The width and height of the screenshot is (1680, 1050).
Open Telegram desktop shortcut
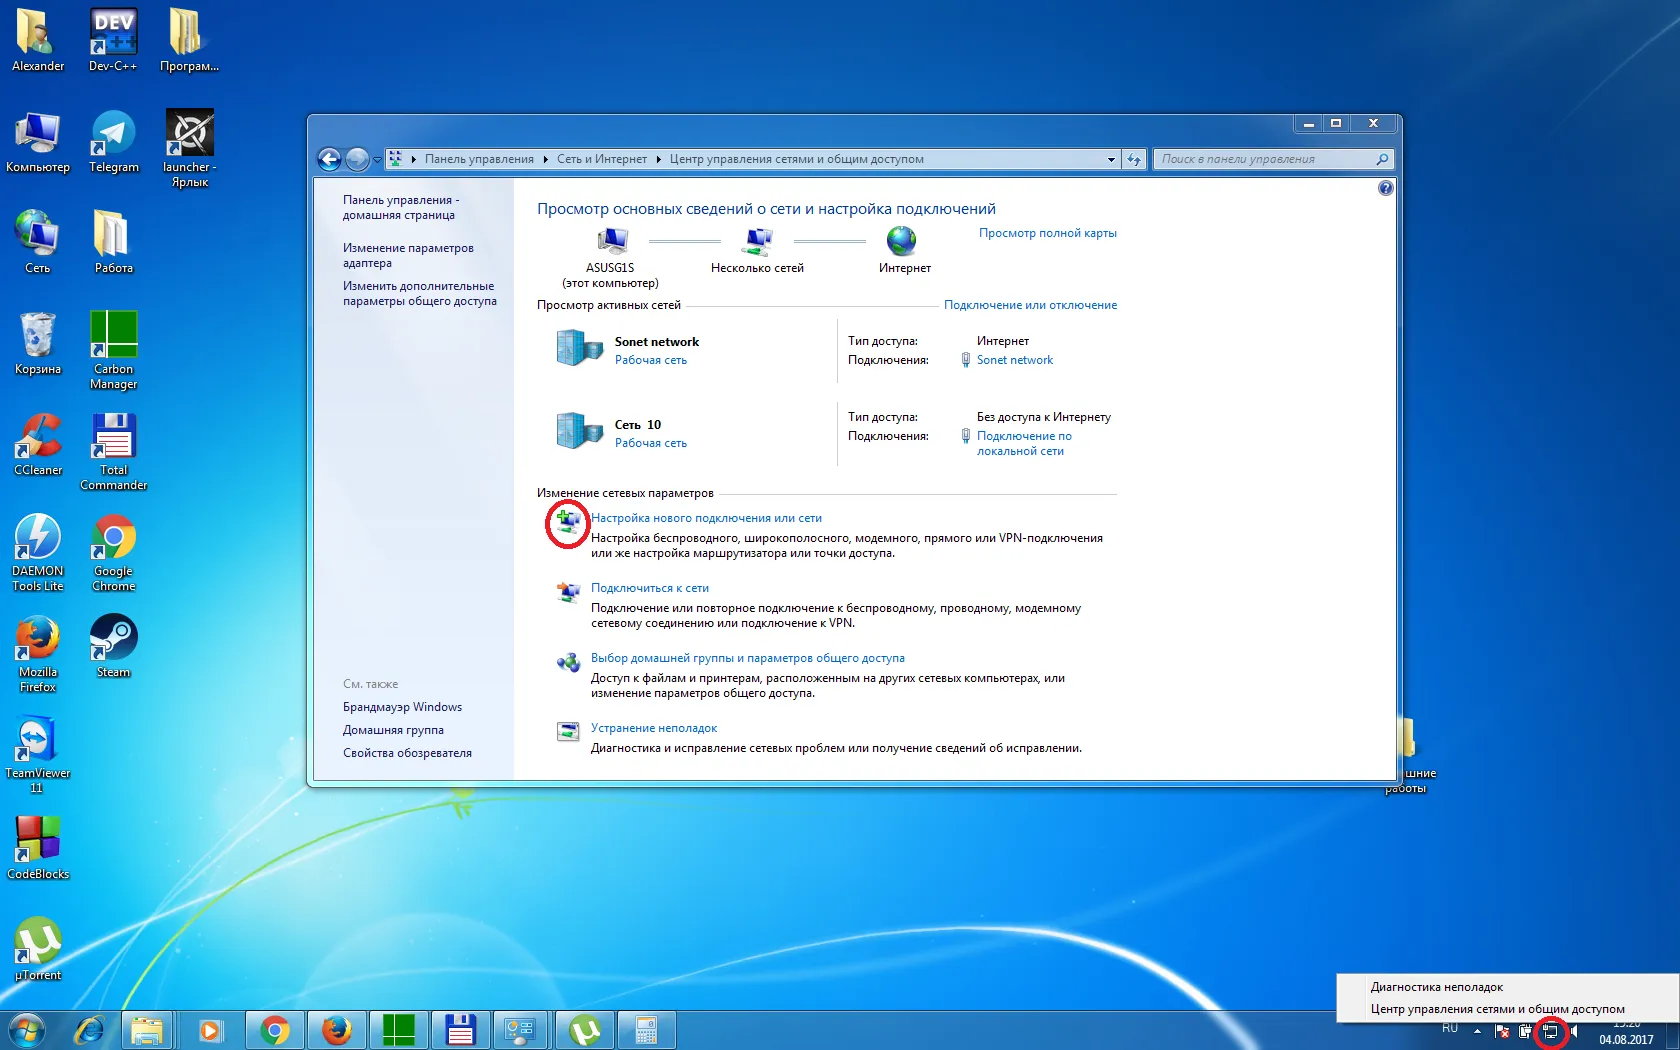(x=114, y=142)
